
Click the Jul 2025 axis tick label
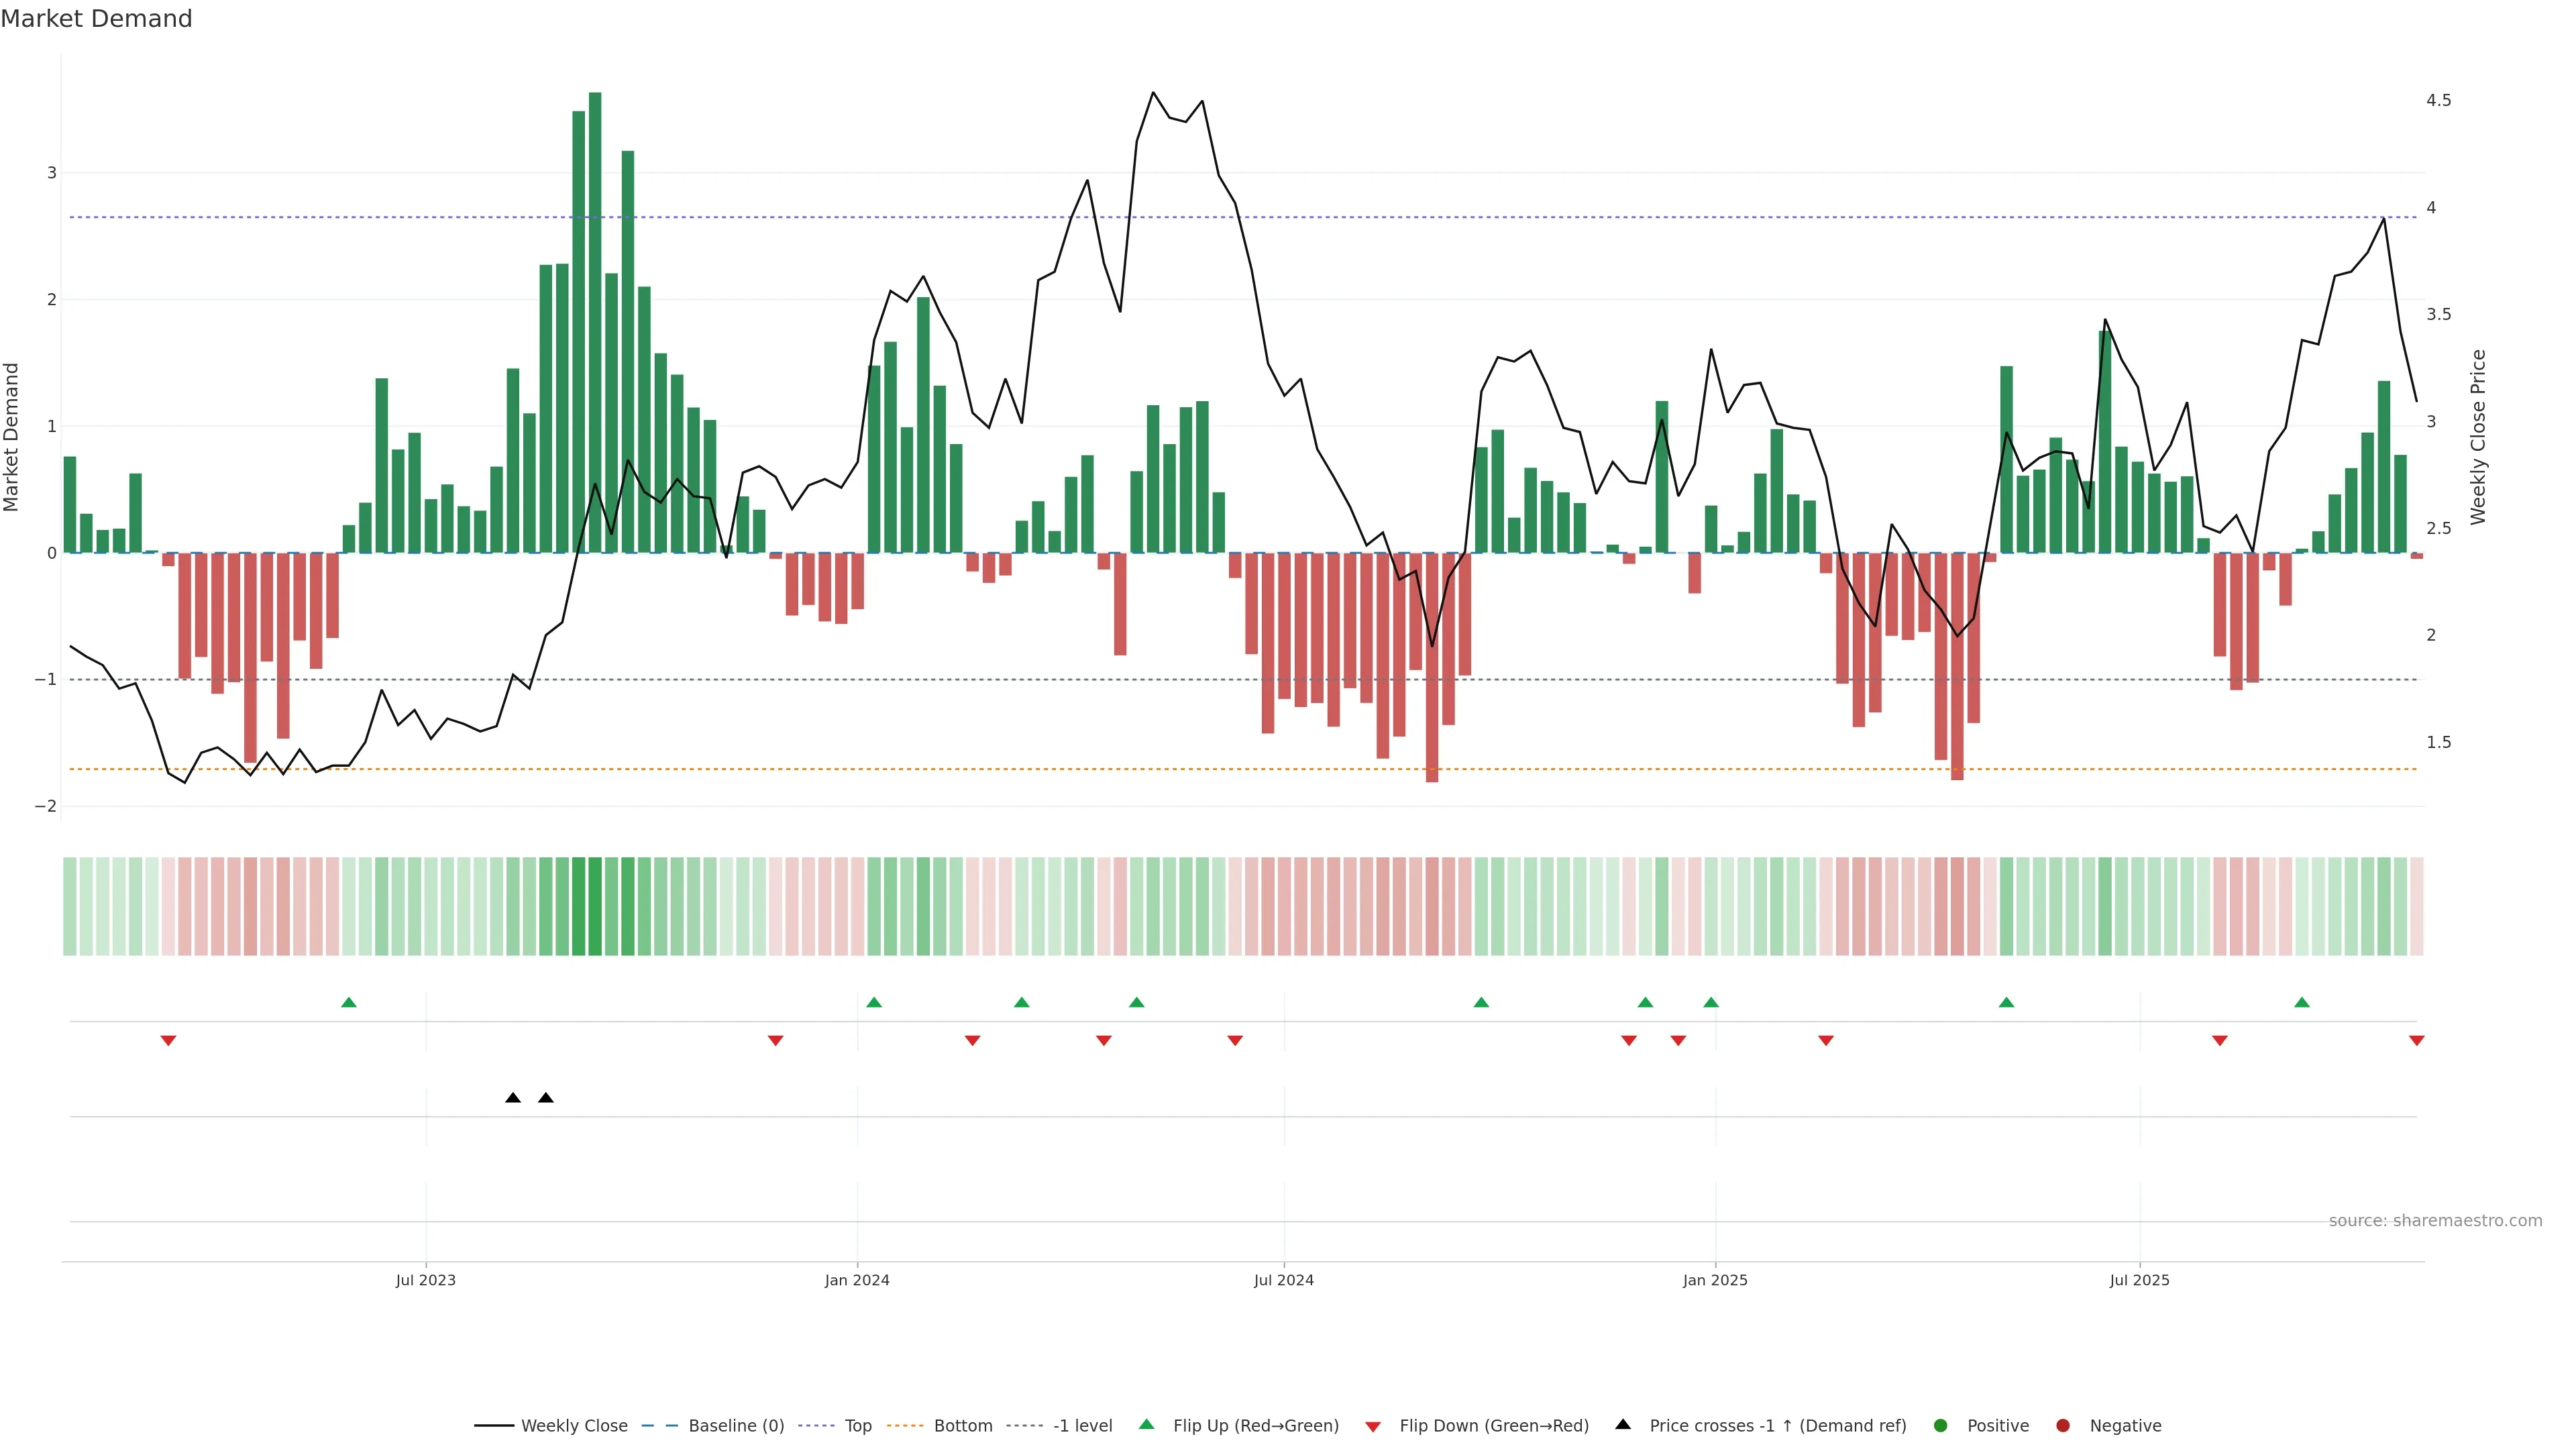2140,1281
